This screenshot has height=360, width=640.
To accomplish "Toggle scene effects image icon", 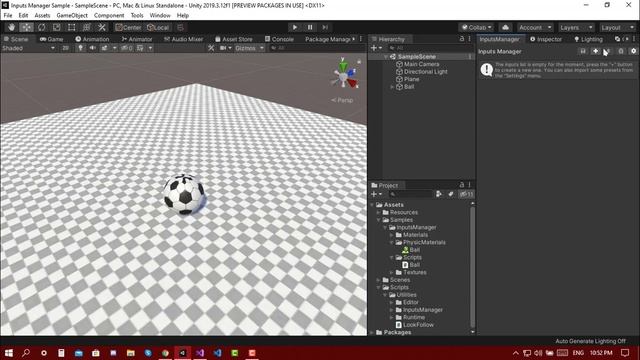I will tap(105, 48).
